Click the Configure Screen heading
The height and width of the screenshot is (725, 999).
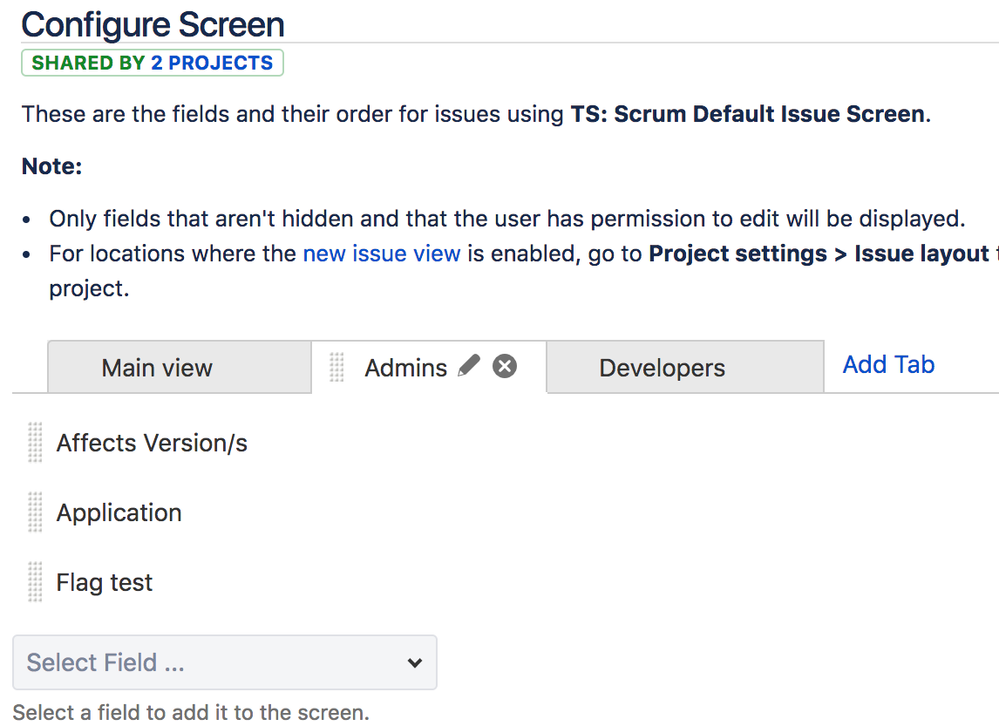pyautogui.click(x=152, y=24)
